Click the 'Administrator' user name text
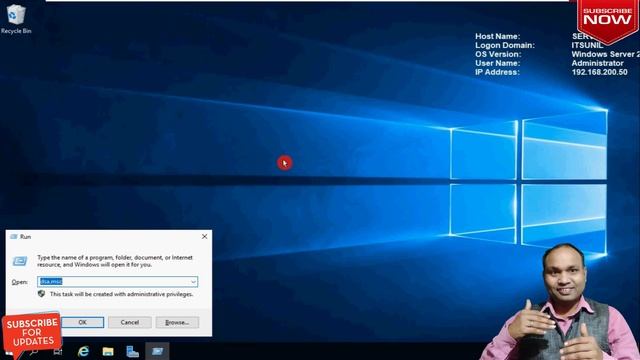Viewport: 640px width, 360px height. 597,63
